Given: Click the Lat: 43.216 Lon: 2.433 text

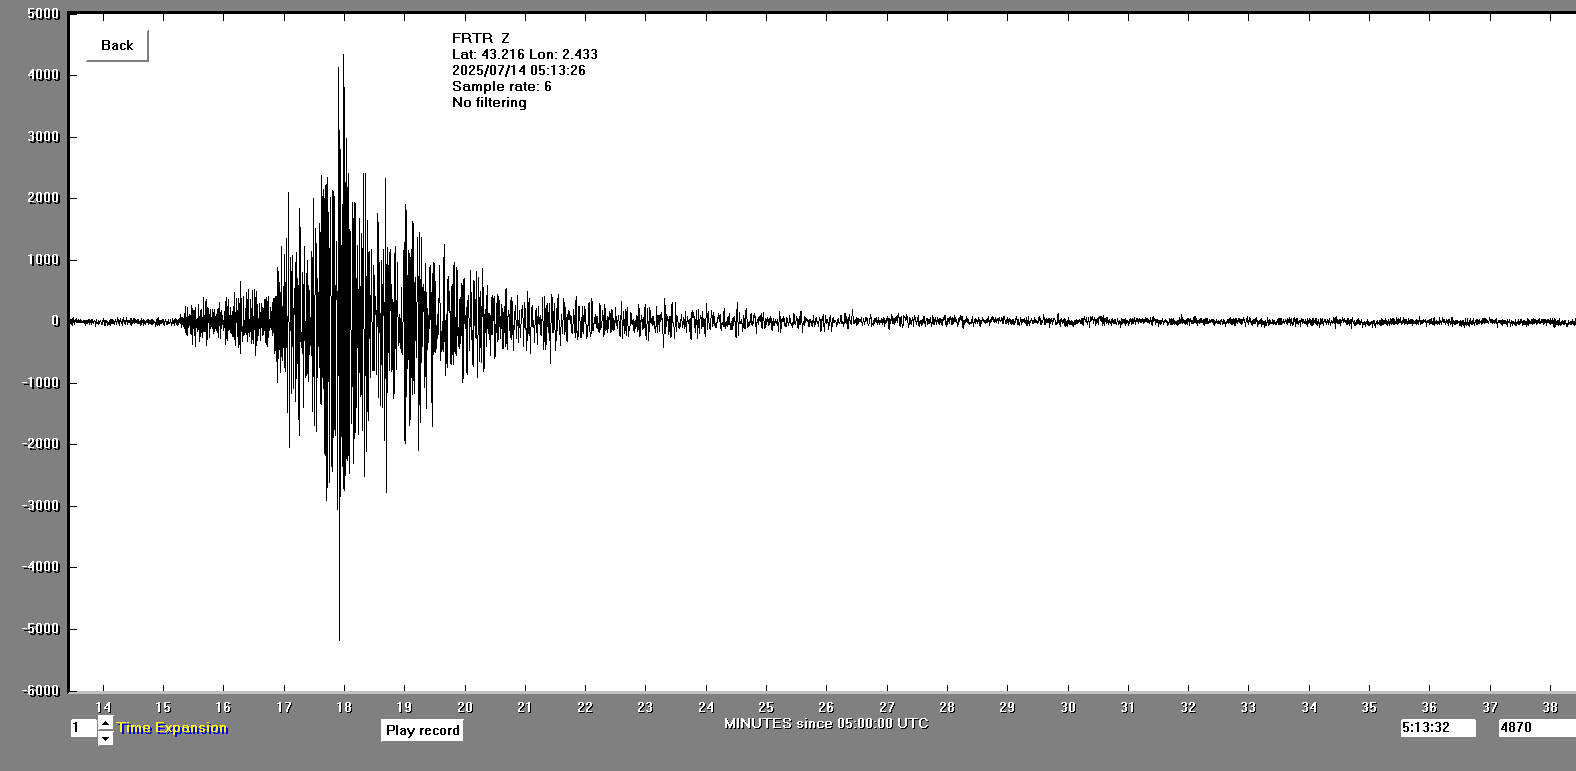Looking at the screenshot, I should (525, 54).
